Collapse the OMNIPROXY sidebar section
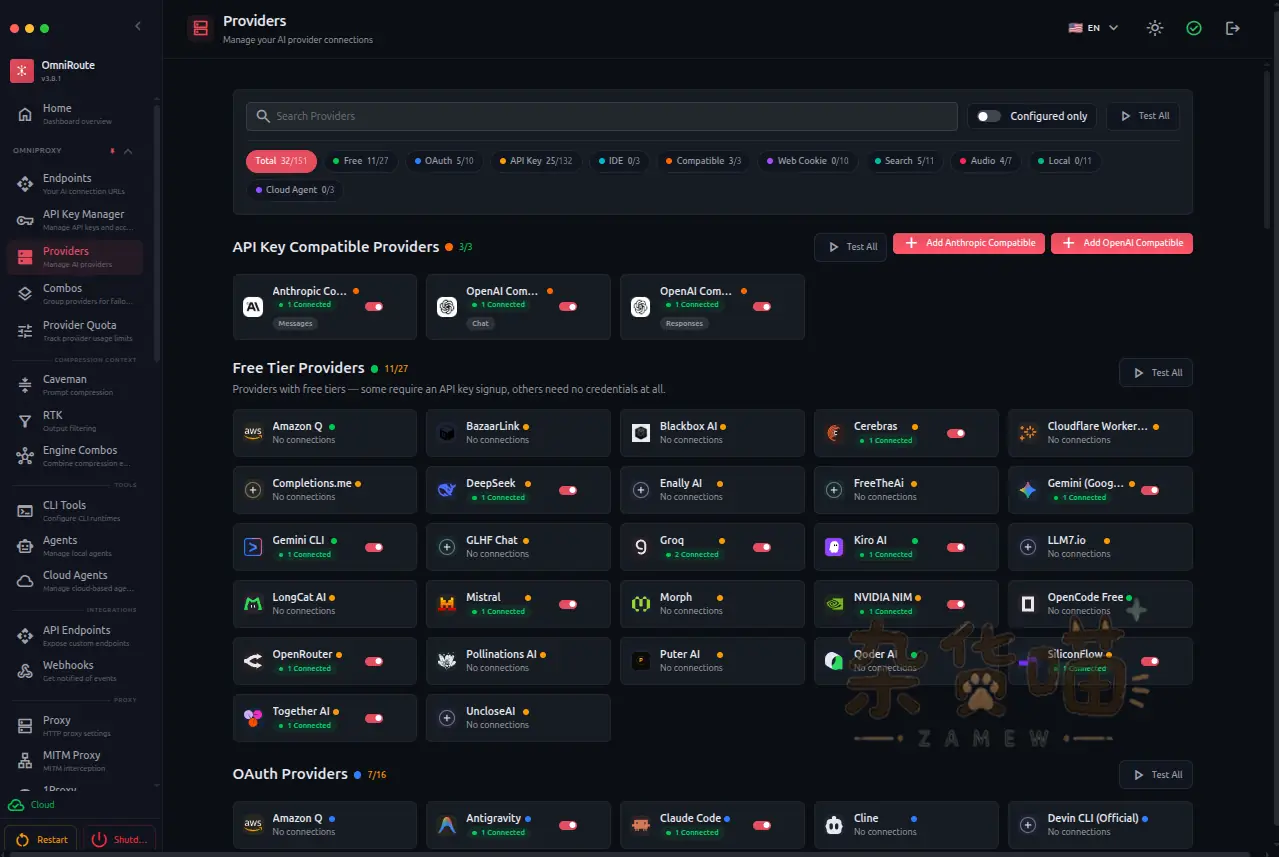Image resolution: width=1279 pixels, height=857 pixels. [128, 151]
